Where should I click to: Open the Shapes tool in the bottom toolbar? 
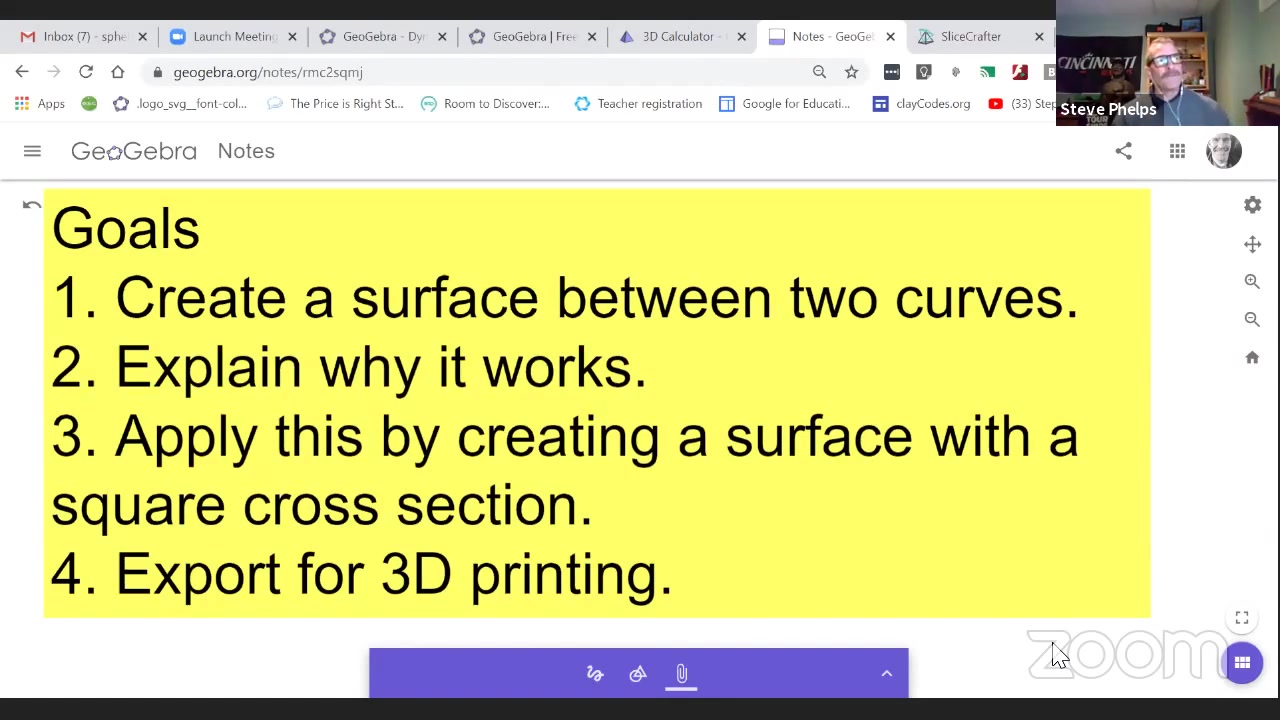pyautogui.click(x=638, y=673)
